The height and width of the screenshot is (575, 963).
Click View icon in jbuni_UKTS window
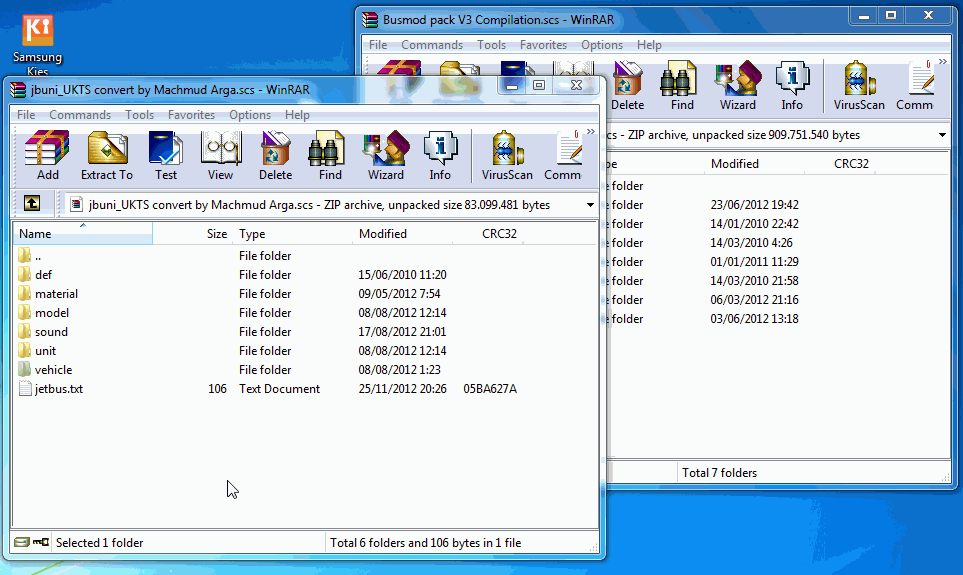220,155
